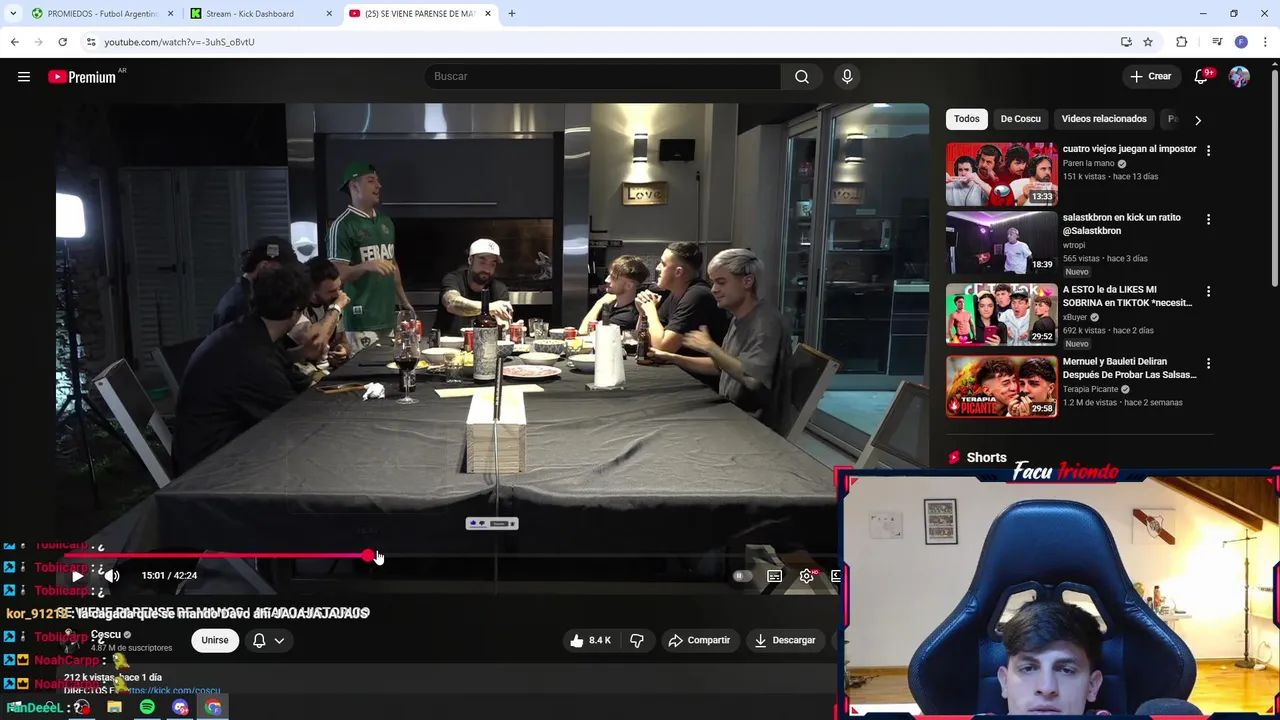Toggle subtitles in video player
Screen dimensions: 1280x720
[774, 575]
